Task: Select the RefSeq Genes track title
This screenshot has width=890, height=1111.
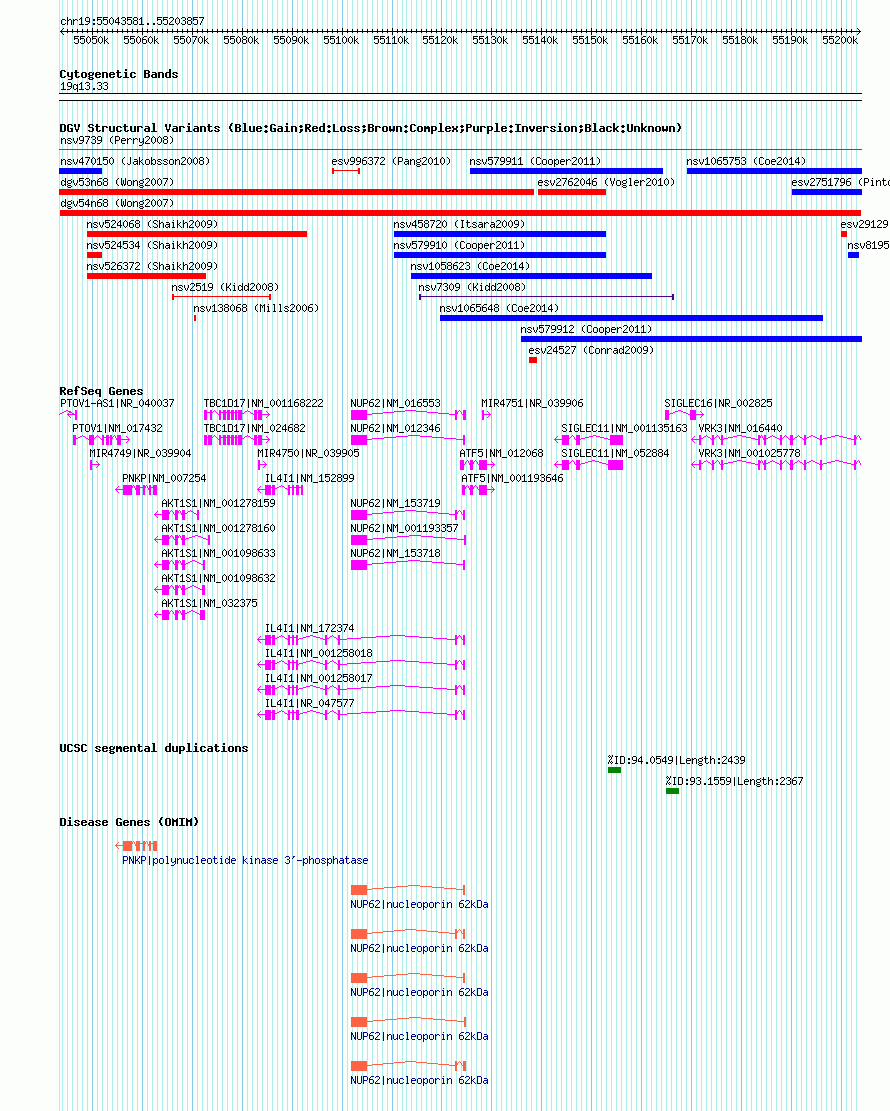Action: pos(101,391)
